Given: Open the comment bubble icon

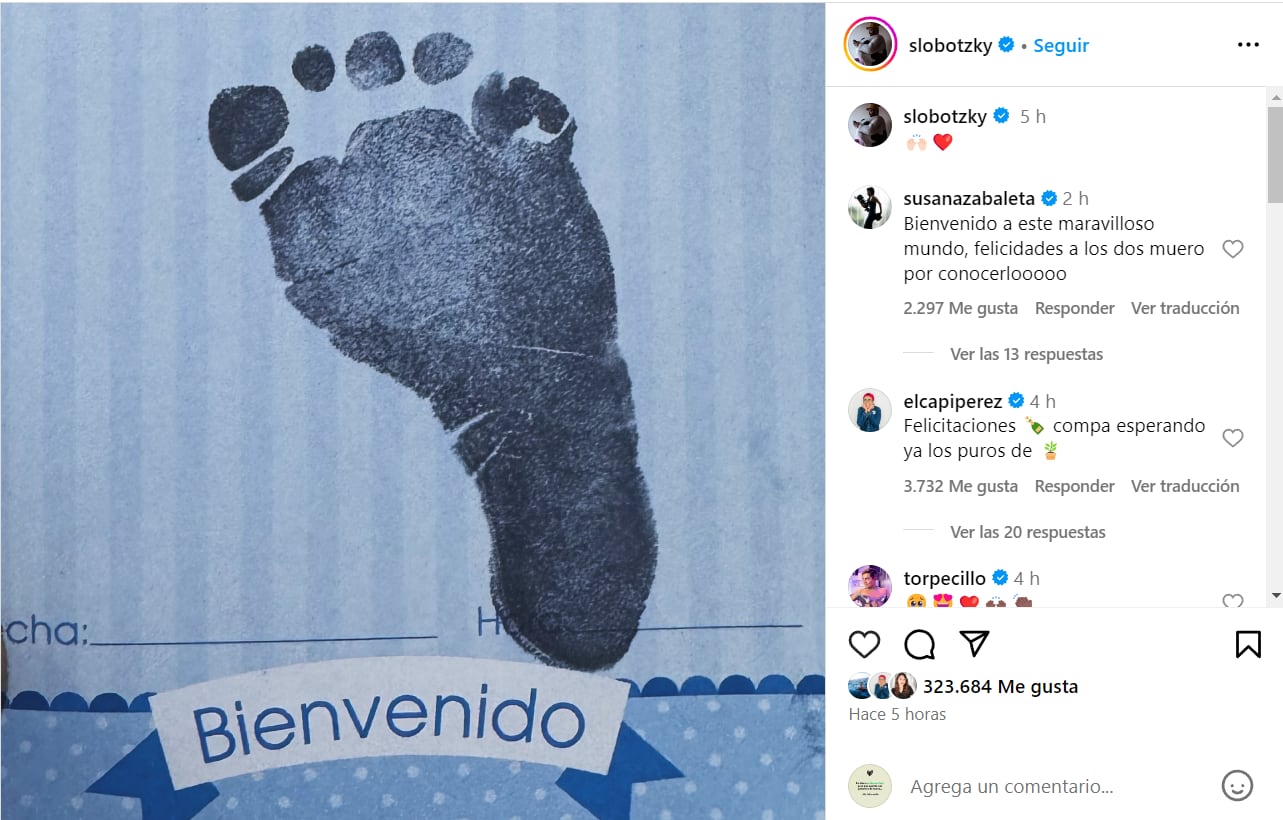Looking at the screenshot, I should [x=919, y=644].
